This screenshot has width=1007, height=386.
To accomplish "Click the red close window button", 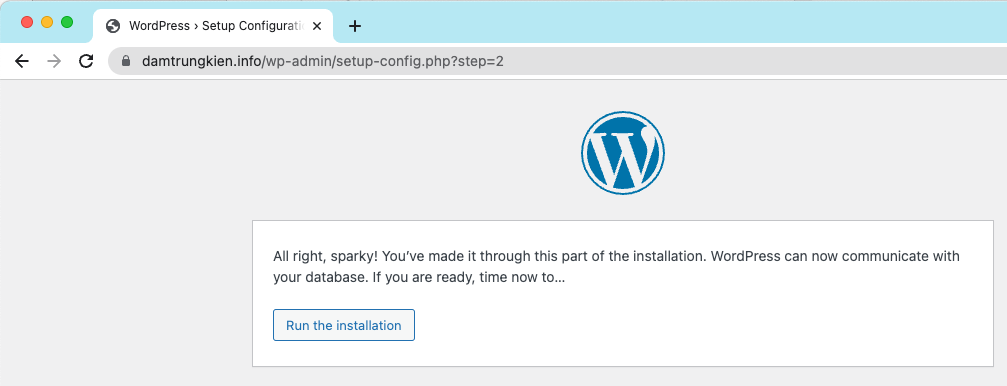I will 27,22.
